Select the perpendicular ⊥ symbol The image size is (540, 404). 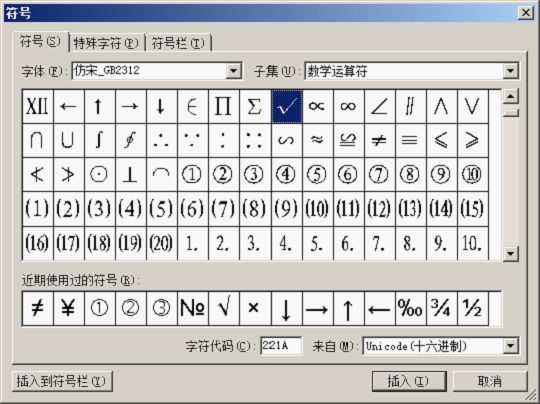click(131, 175)
